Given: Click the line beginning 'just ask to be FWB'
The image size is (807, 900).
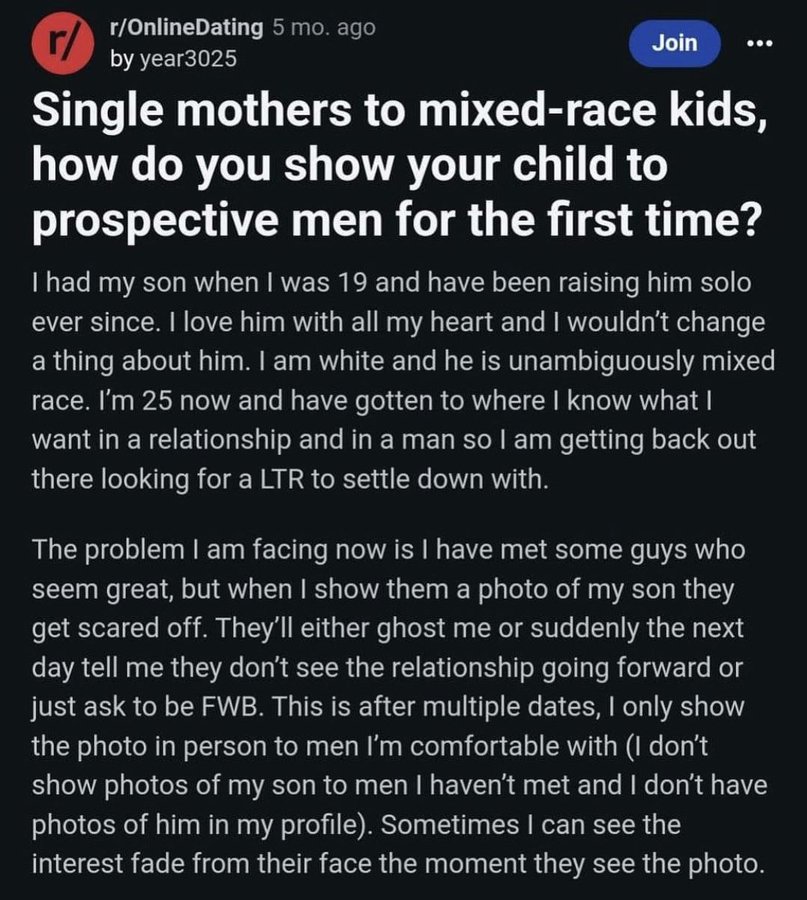Looking at the screenshot, I should (x=388, y=707).
